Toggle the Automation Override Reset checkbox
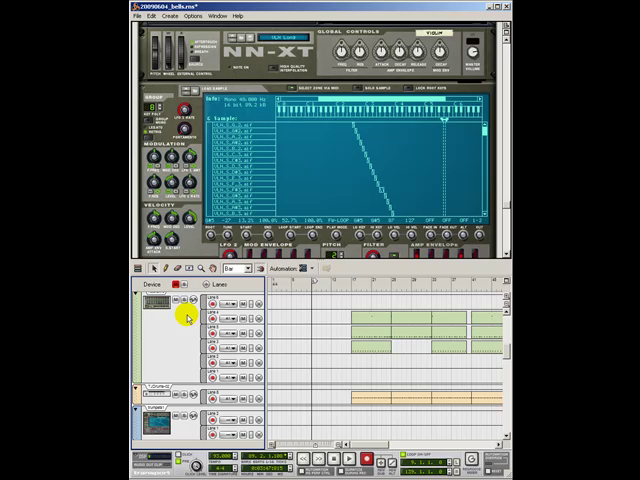Viewport: 640px width, 480px height. click(488, 471)
